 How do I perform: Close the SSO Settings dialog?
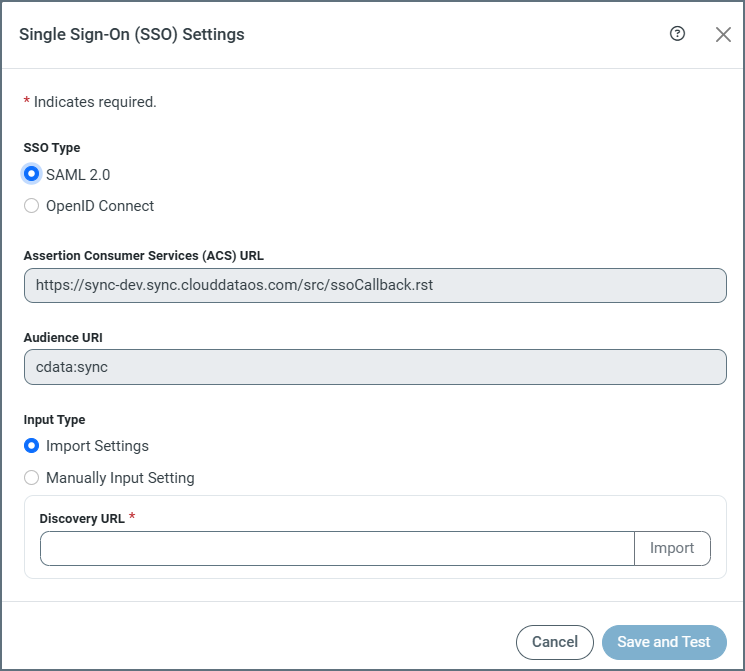[723, 34]
